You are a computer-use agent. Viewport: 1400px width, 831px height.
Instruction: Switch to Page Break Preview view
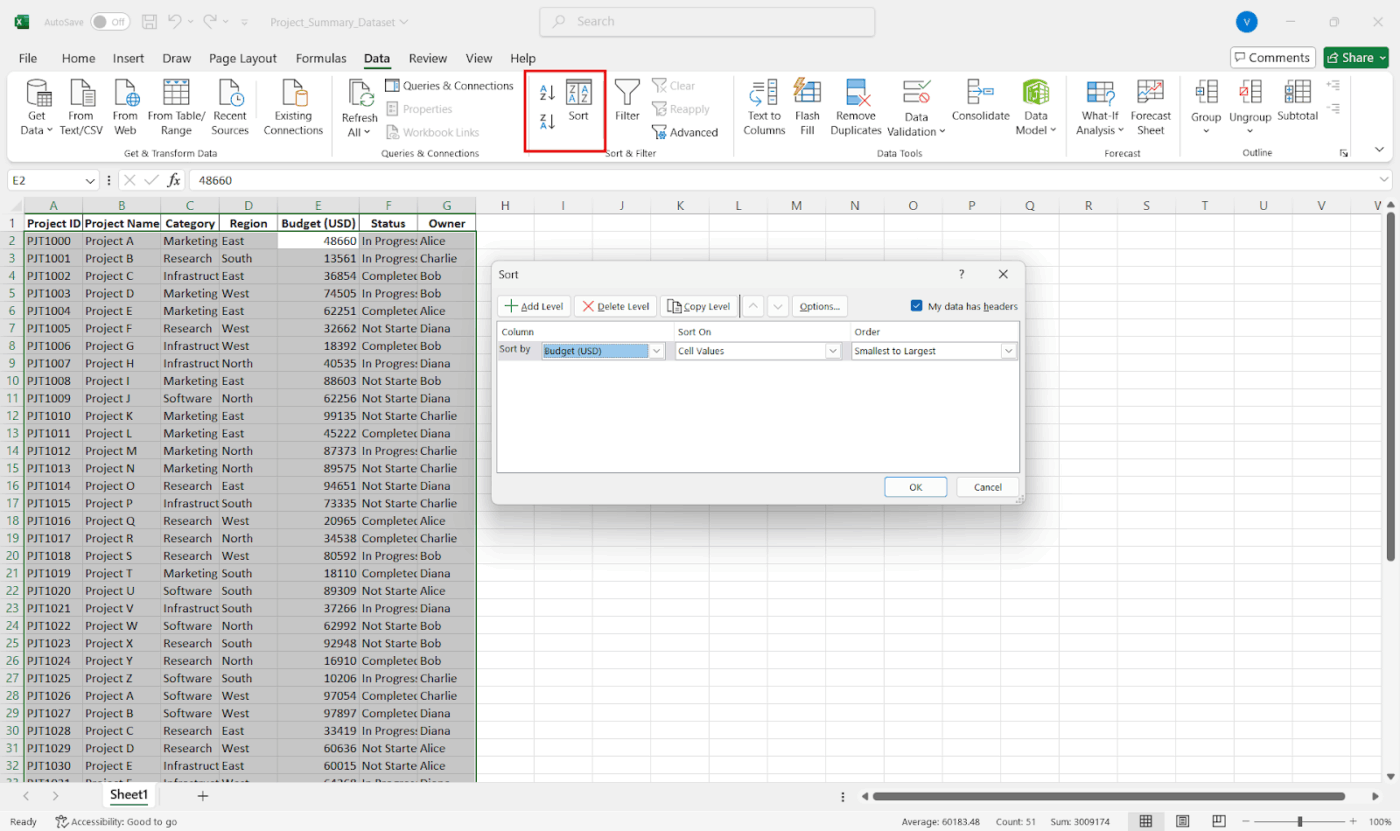click(x=1217, y=821)
